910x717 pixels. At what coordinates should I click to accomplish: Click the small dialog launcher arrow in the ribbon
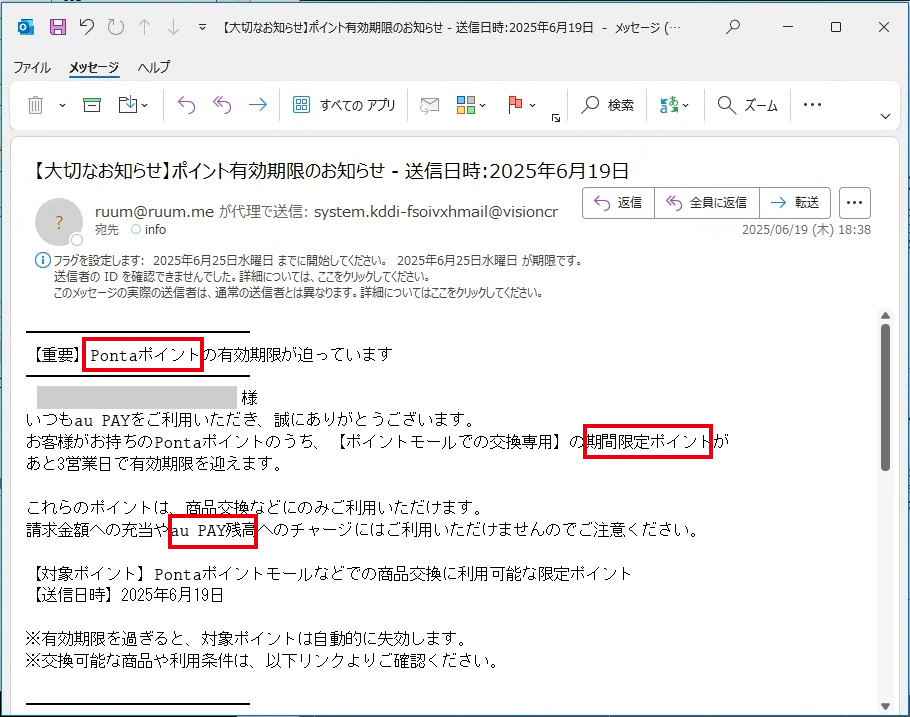[556, 118]
